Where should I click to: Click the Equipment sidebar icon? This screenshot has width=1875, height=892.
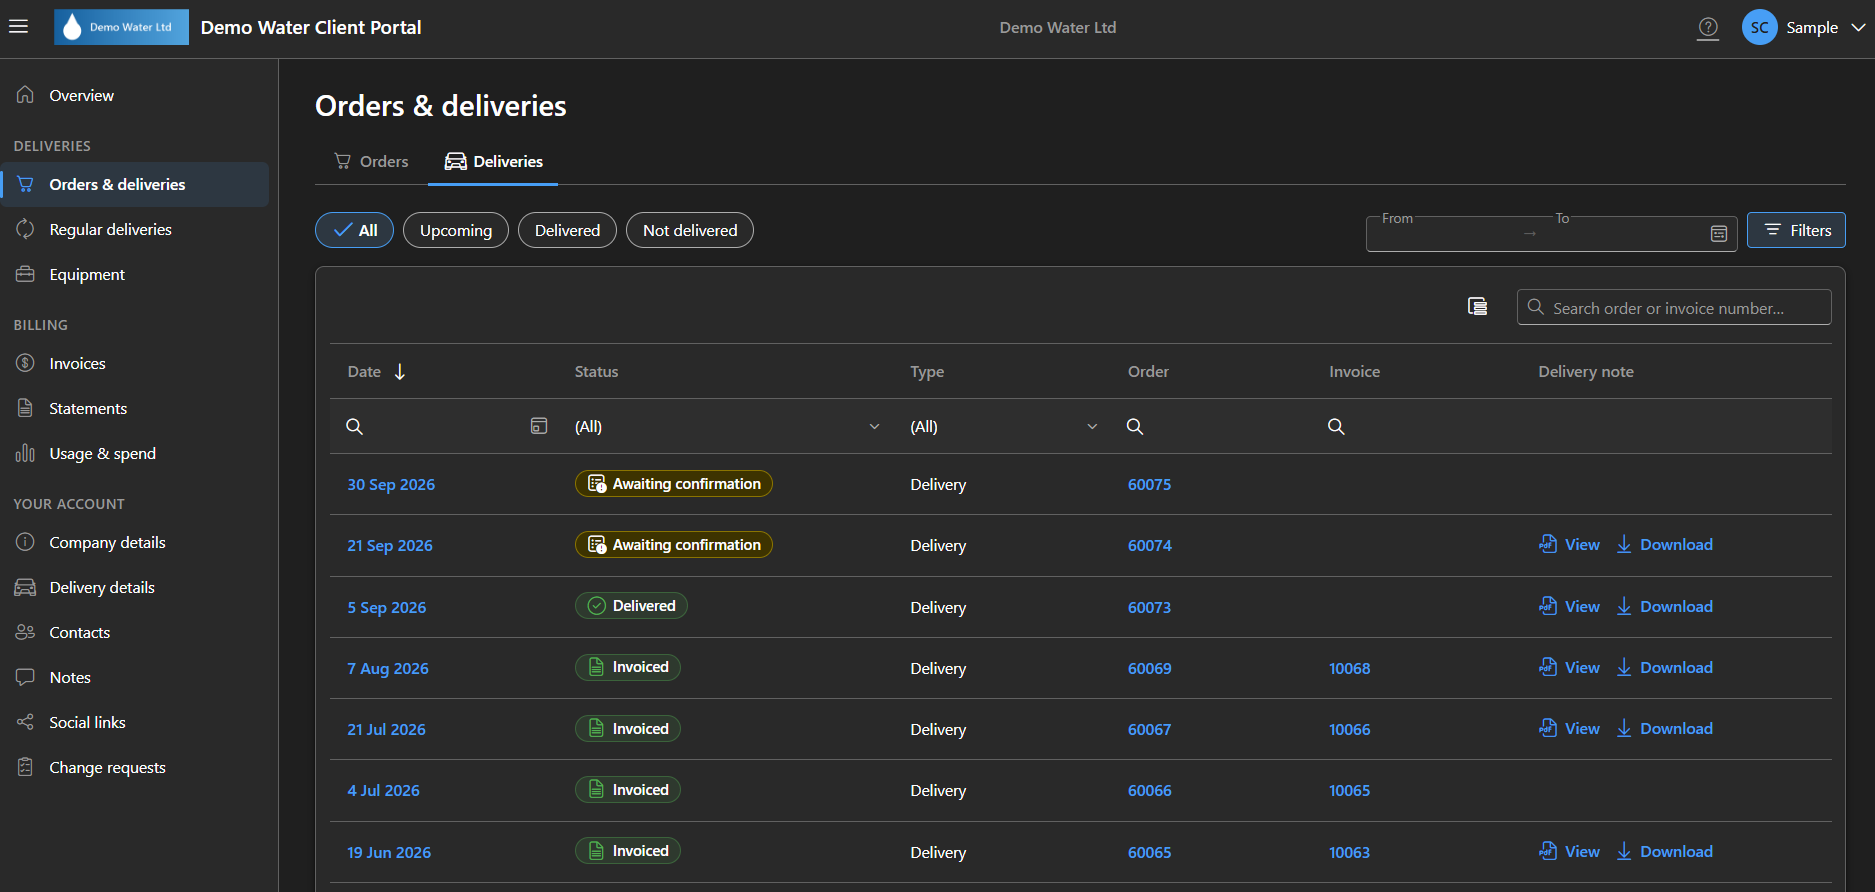point(25,274)
